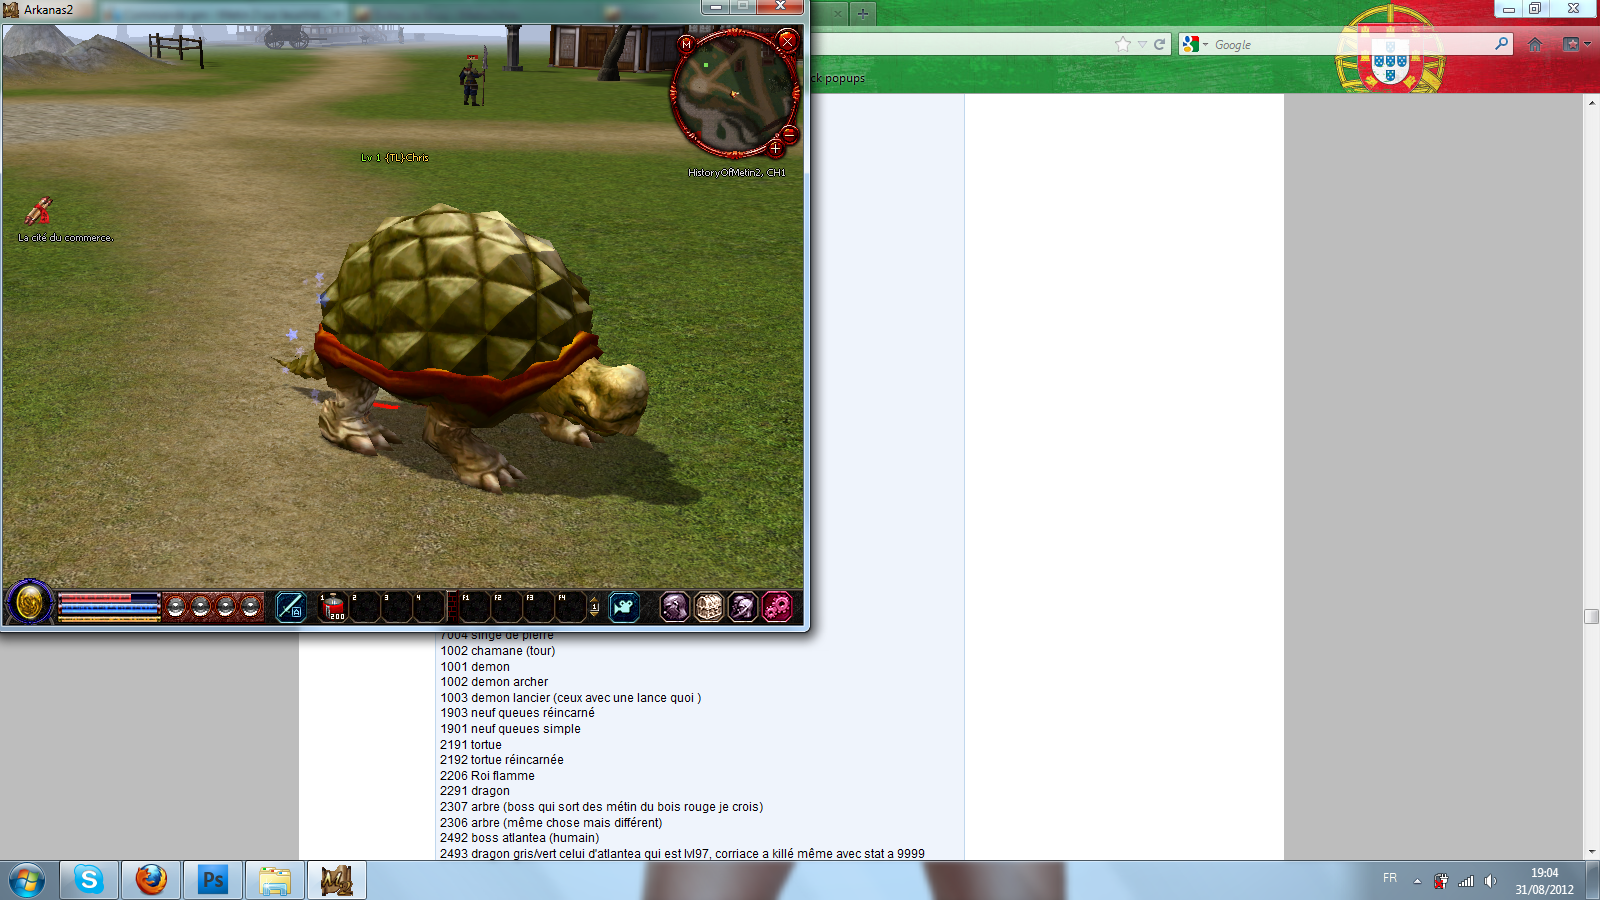Click text '1901 neuf queues simple'
The width and height of the screenshot is (1600, 900).
point(510,729)
